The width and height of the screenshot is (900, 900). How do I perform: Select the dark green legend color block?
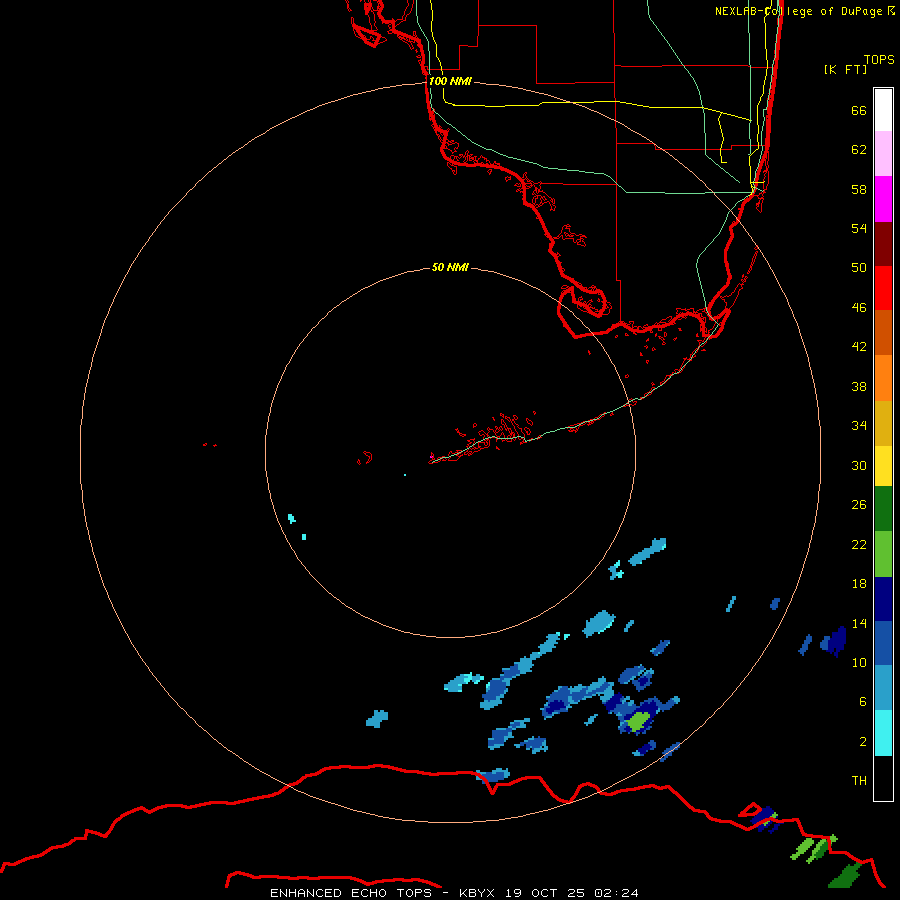(x=883, y=509)
